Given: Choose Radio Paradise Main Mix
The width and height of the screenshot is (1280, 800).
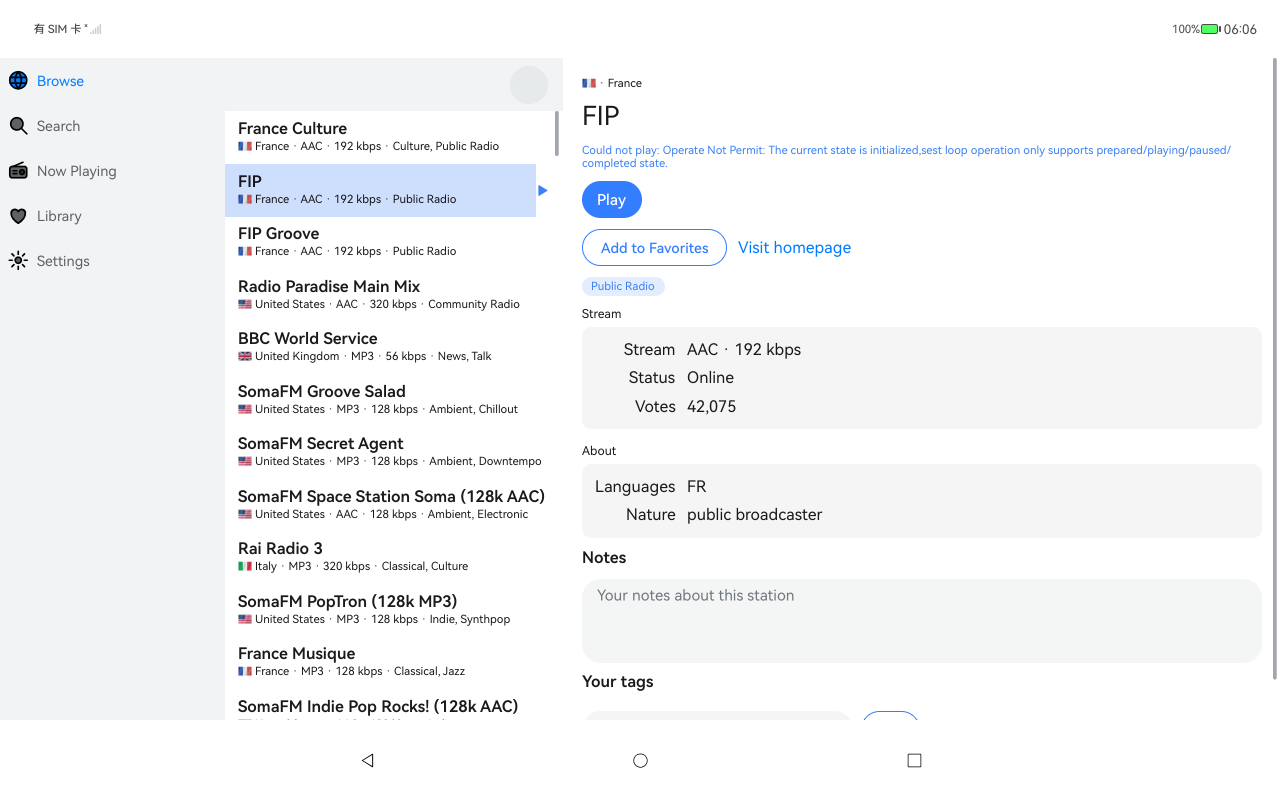Looking at the screenshot, I should click(380, 294).
